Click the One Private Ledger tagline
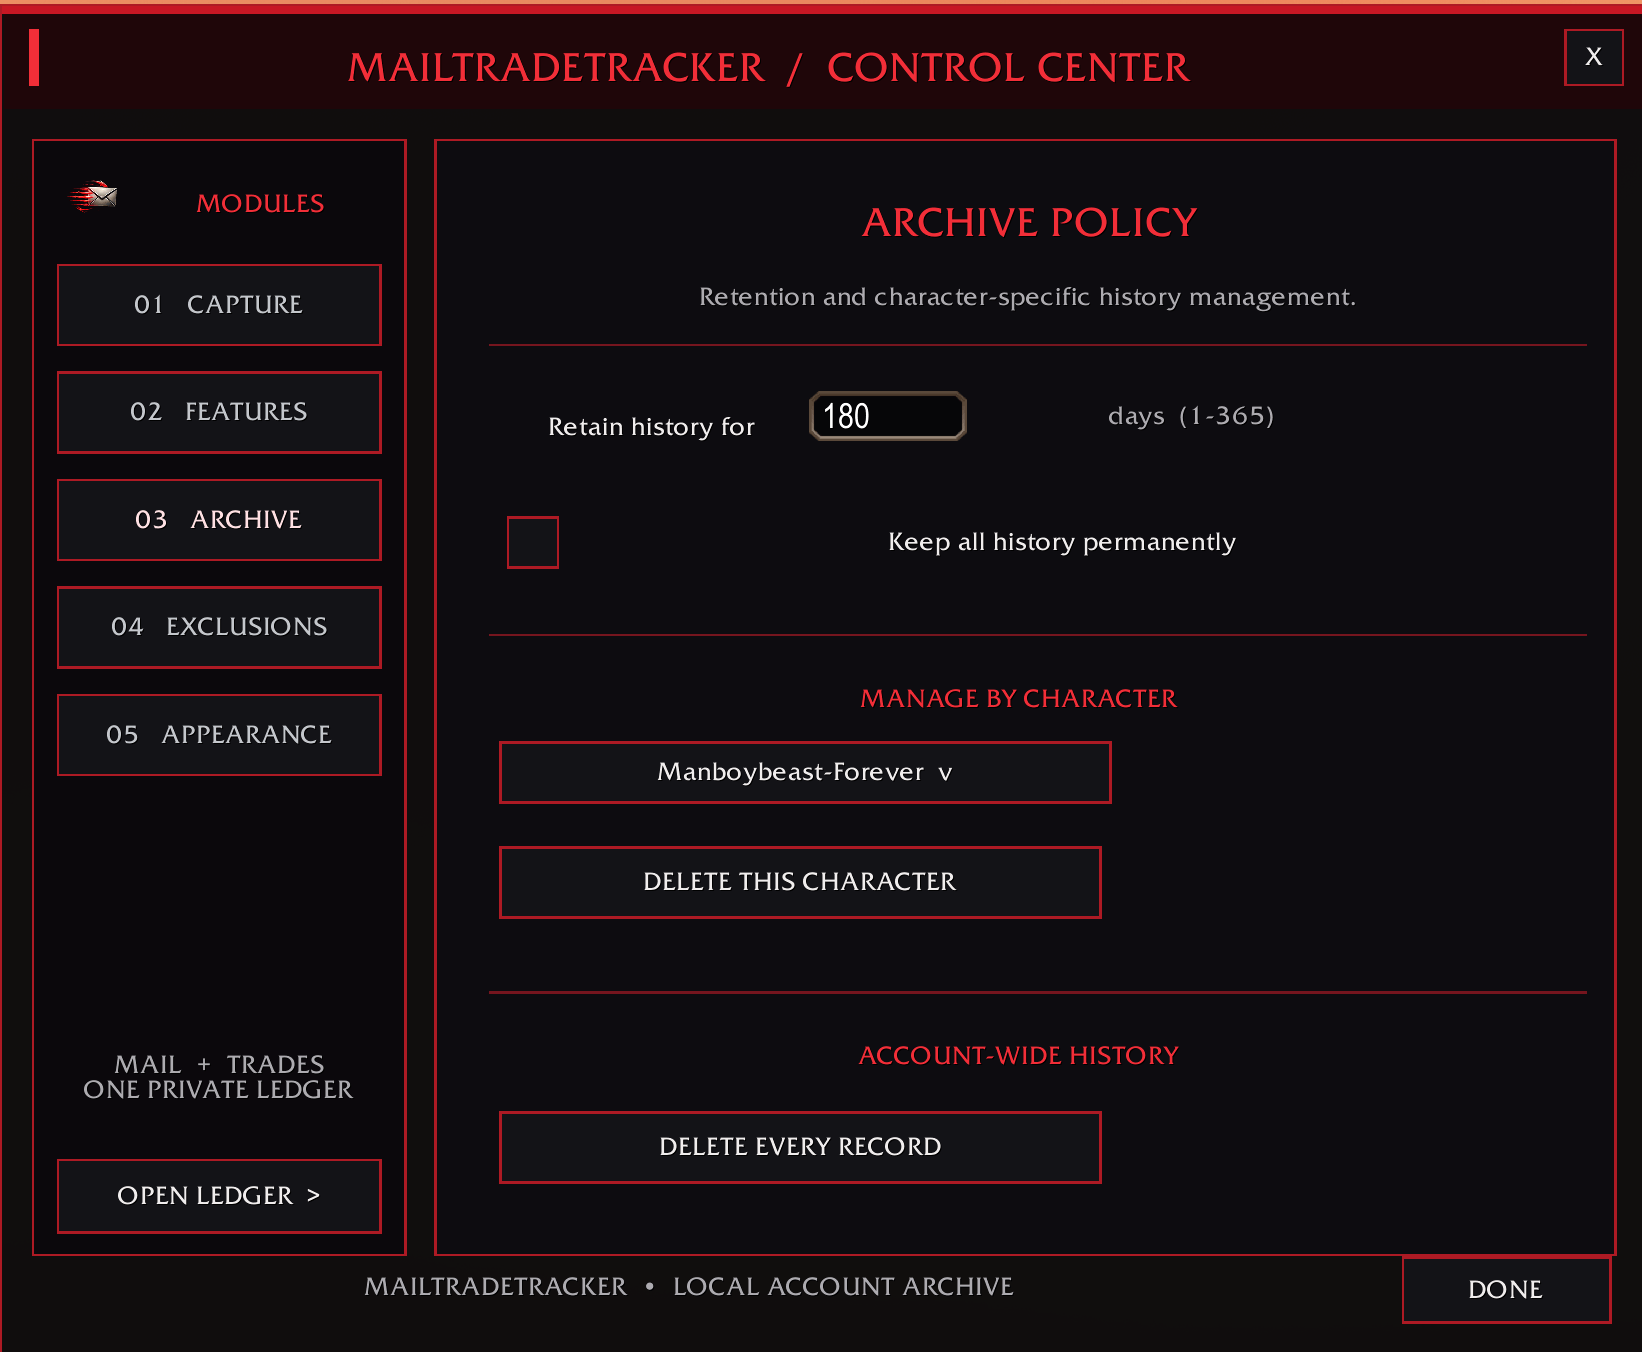This screenshot has height=1352, width=1642. point(218,1089)
